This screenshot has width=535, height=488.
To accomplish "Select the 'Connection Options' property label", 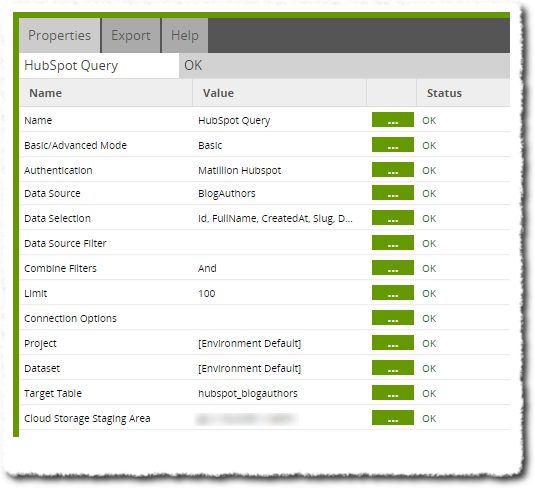I will (x=70, y=318).
